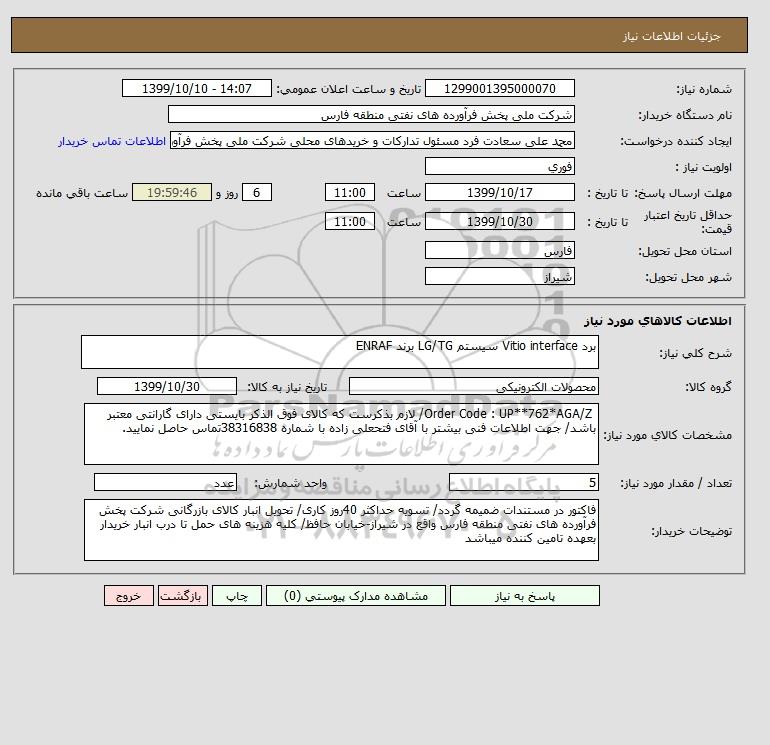This screenshot has width=770, height=745.
Task: Open اطلاعات تماس خریدار link
Action: [x=112, y=141]
